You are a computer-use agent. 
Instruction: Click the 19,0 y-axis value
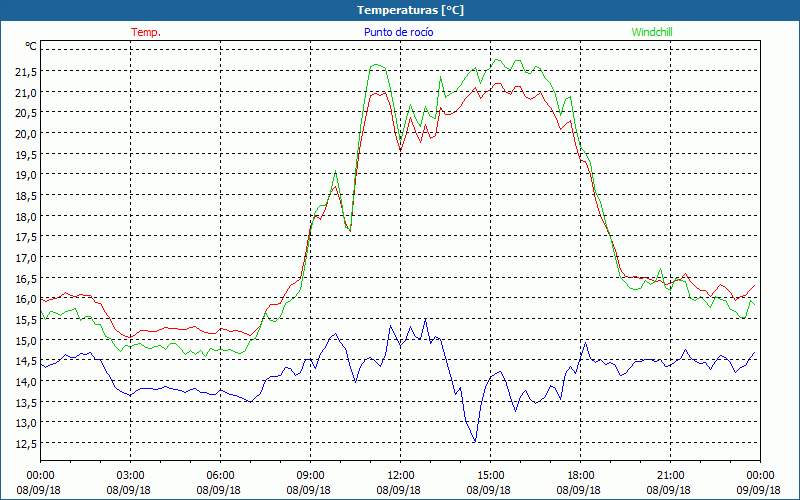coord(26,176)
